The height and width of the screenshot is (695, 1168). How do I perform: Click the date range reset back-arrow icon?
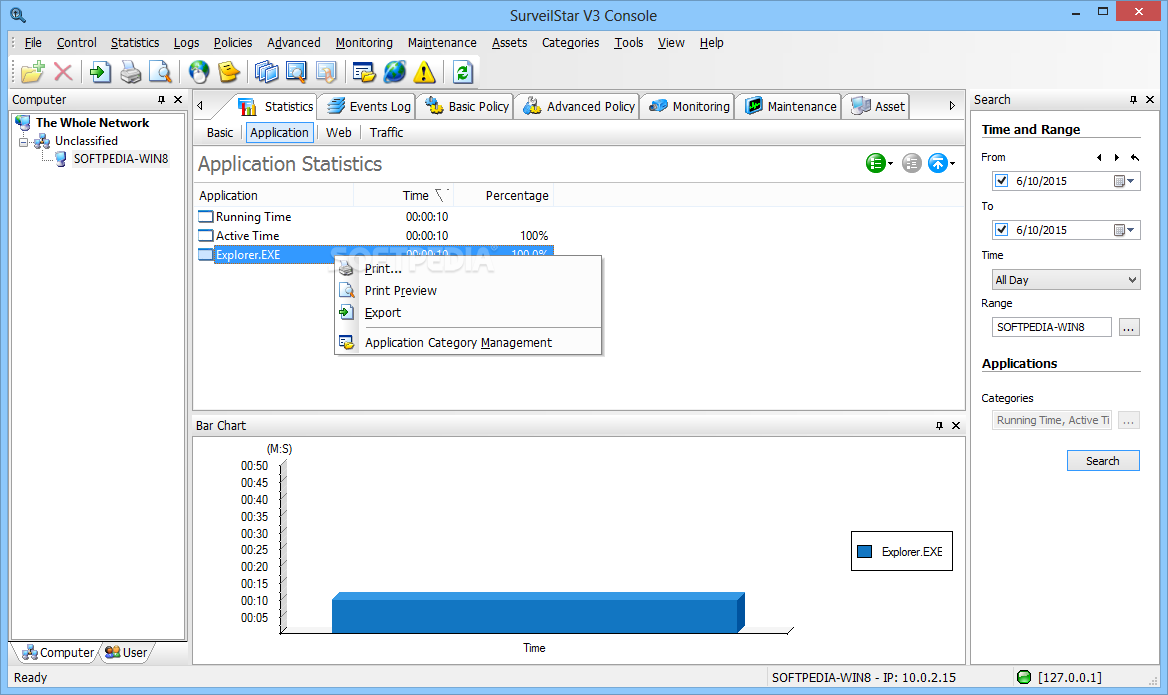[x=1134, y=157]
